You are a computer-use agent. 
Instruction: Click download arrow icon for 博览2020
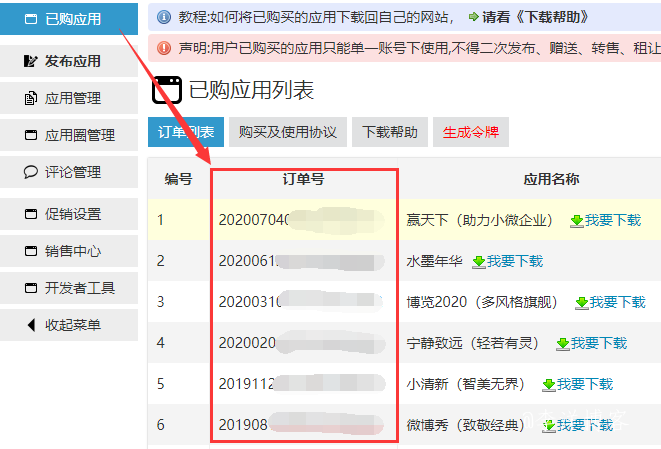[x=580, y=302]
